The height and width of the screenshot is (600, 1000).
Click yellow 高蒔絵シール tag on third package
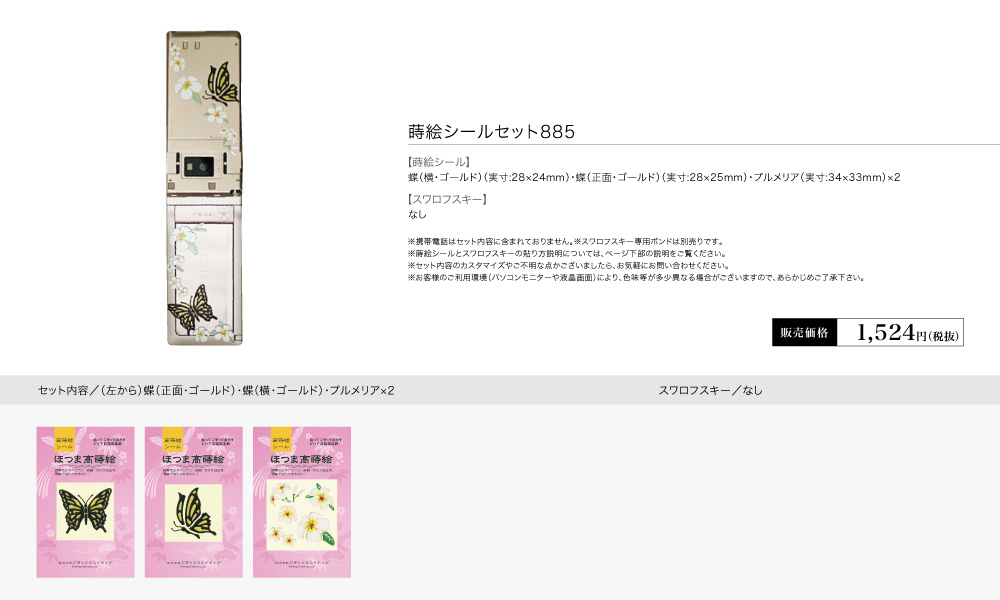click(x=281, y=439)
